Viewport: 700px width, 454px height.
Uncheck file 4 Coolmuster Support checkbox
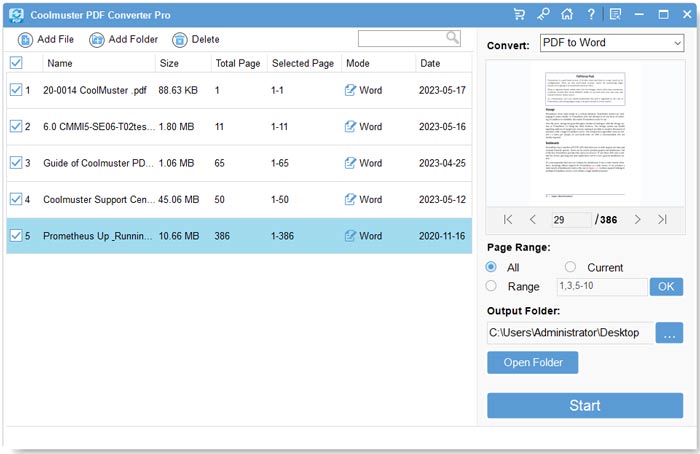pyautogui.click(x=16, y=199)
